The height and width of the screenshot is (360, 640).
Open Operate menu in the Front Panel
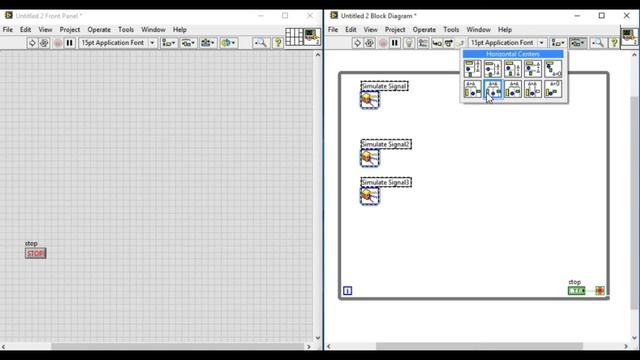(99, 29)
